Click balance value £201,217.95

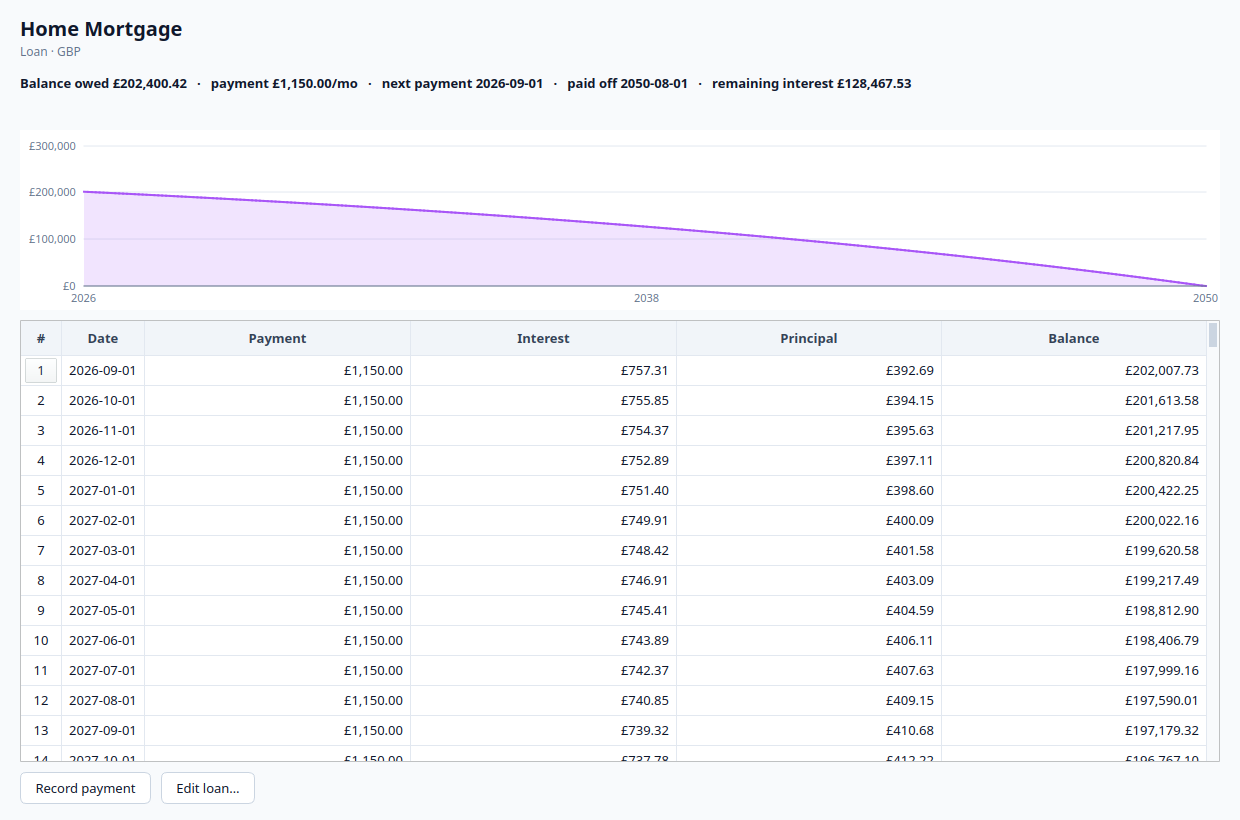click(x=1162, y=431)
